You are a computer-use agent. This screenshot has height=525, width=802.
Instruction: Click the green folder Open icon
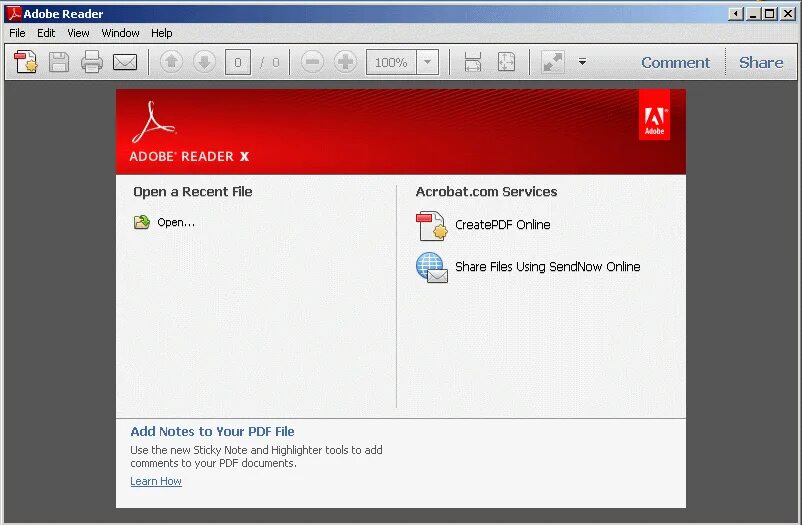[x=142, y=222]
